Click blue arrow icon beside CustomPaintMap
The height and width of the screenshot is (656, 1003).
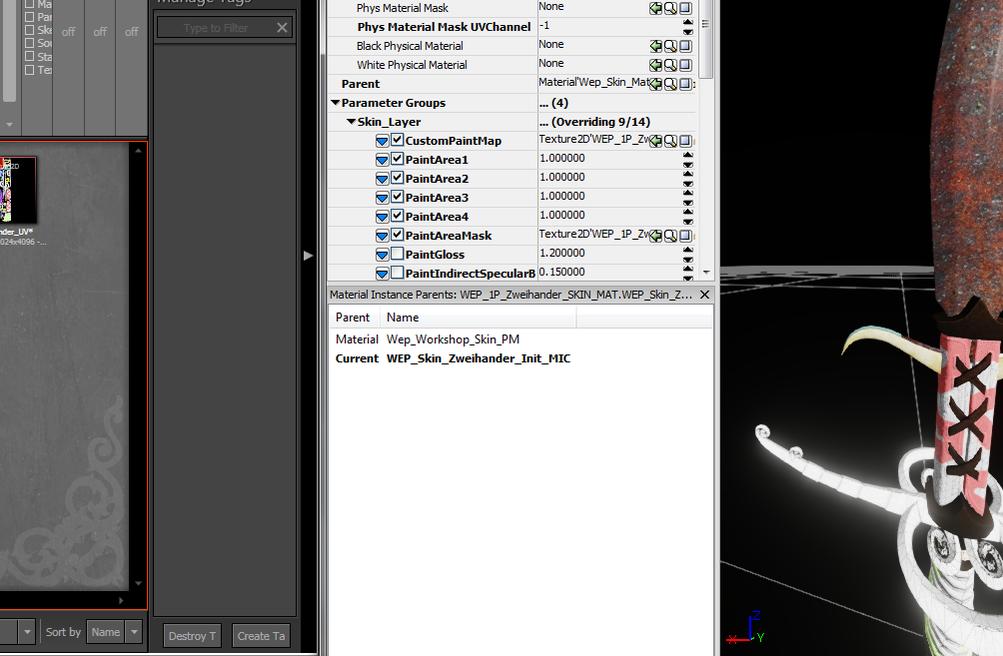(x=382, y=141)
